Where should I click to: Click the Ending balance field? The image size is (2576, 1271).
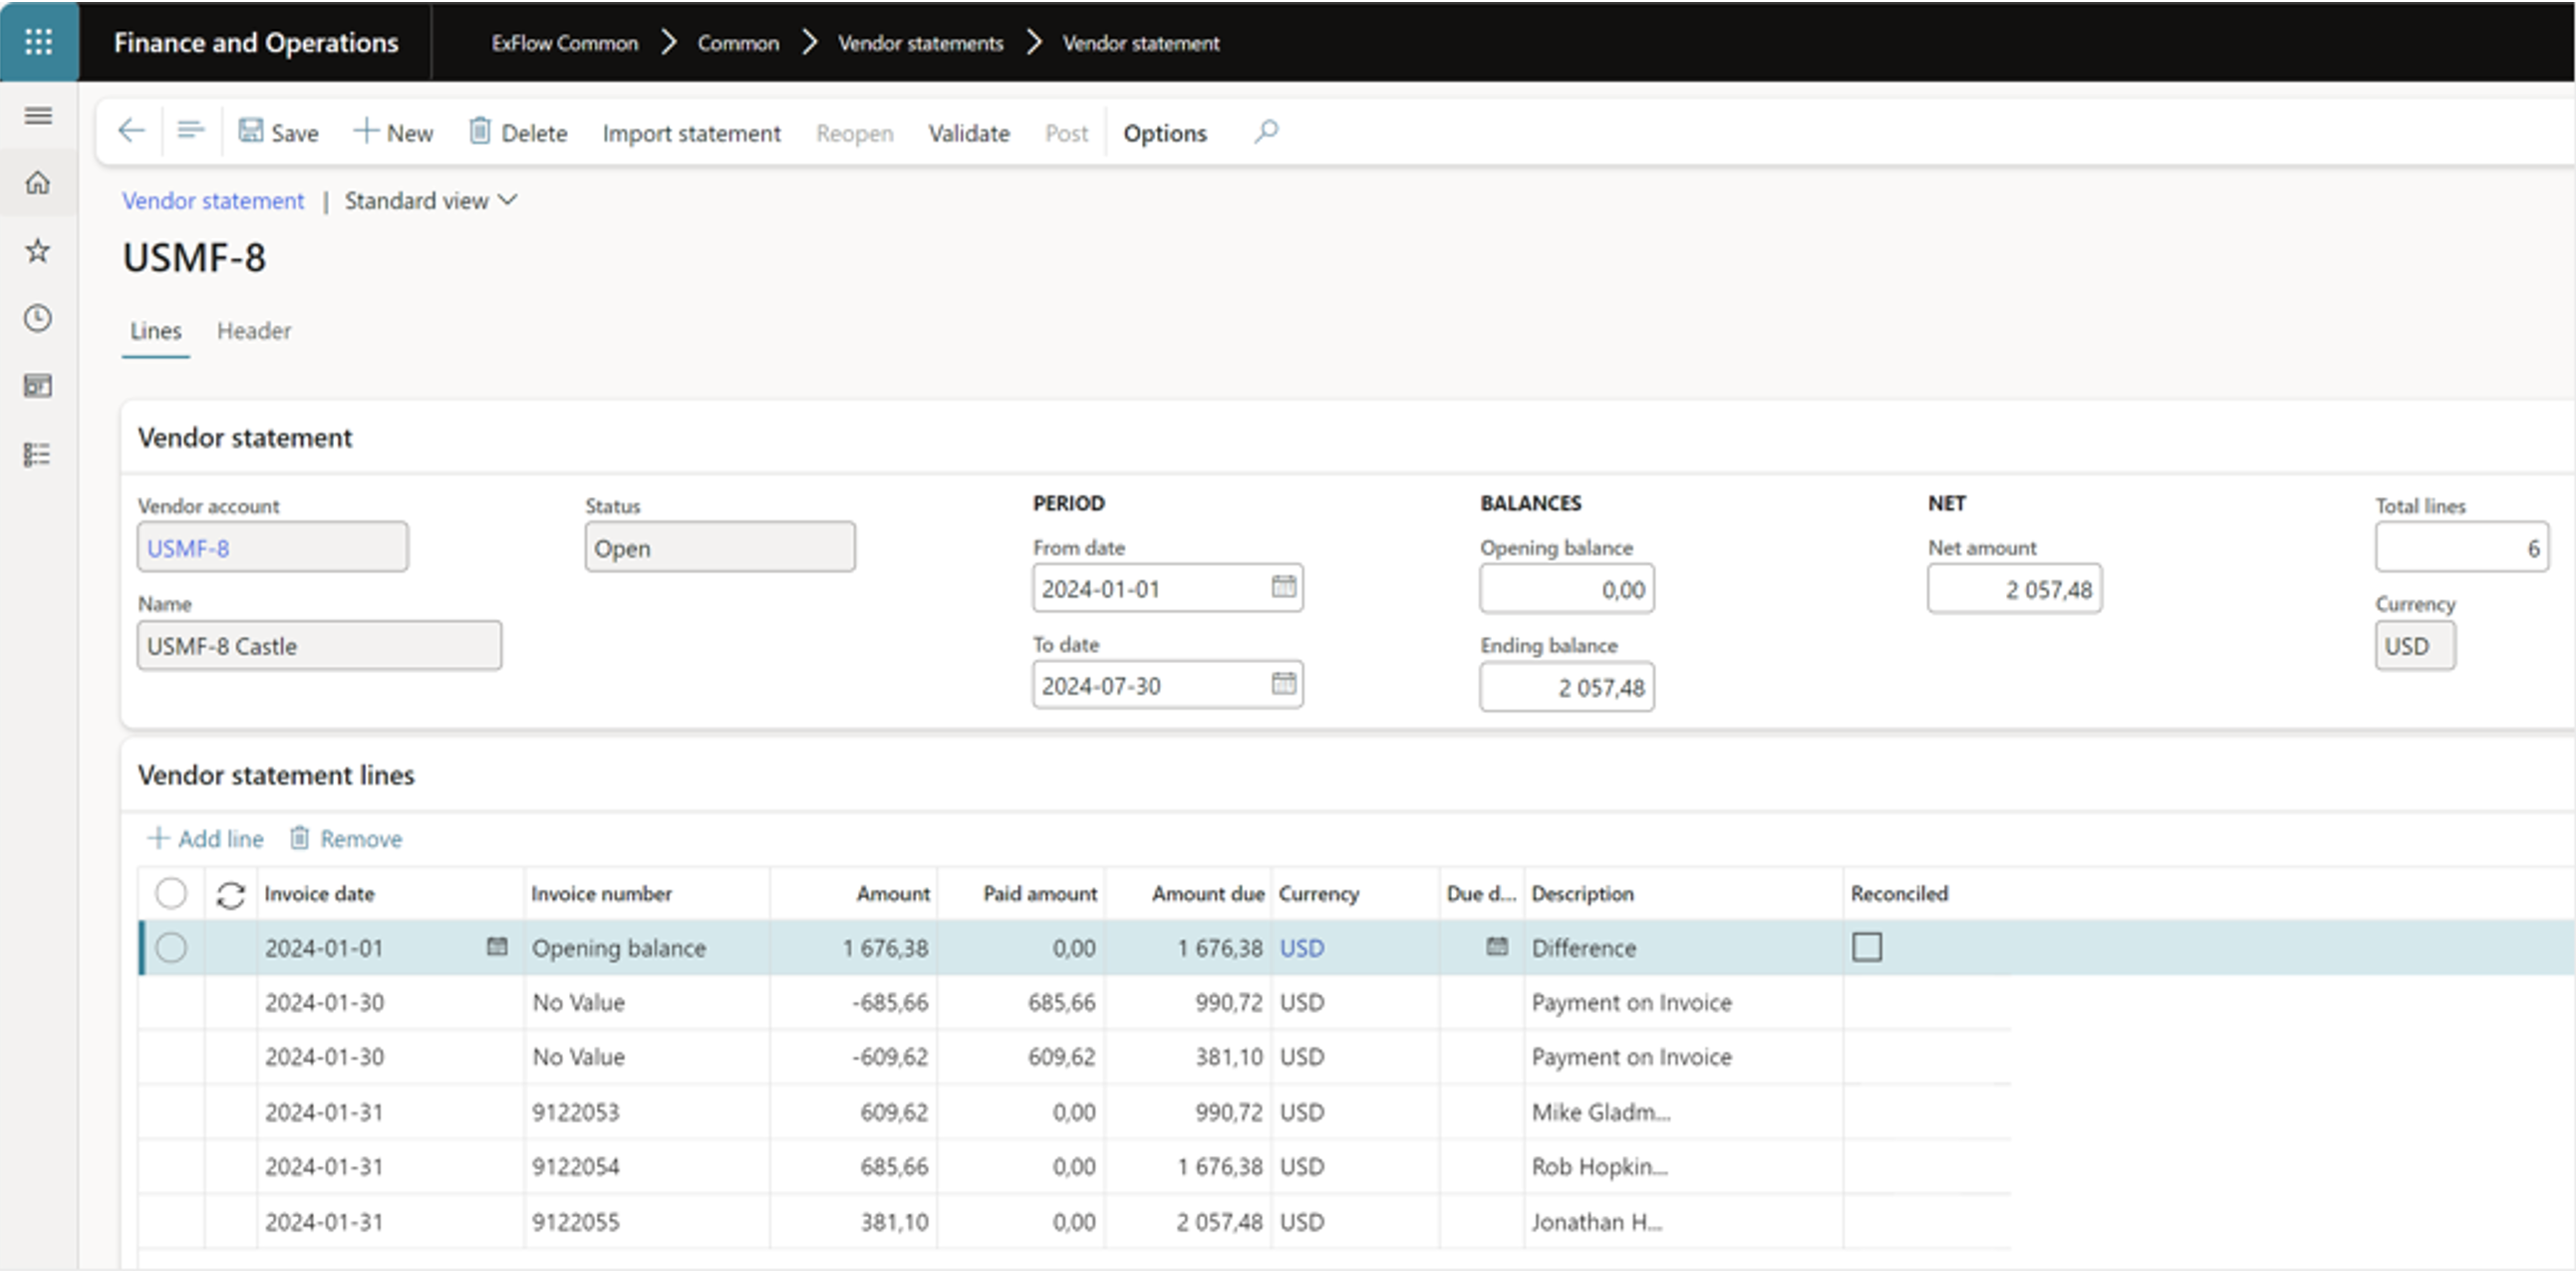(x=1567, y=687)
